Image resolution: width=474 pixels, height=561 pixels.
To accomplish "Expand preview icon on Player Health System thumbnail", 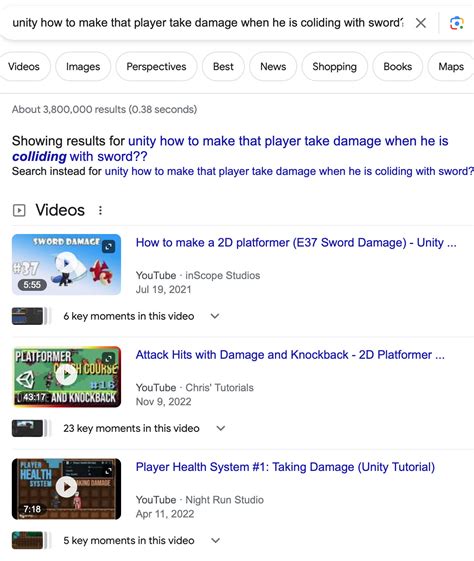I will coord(109,470).
